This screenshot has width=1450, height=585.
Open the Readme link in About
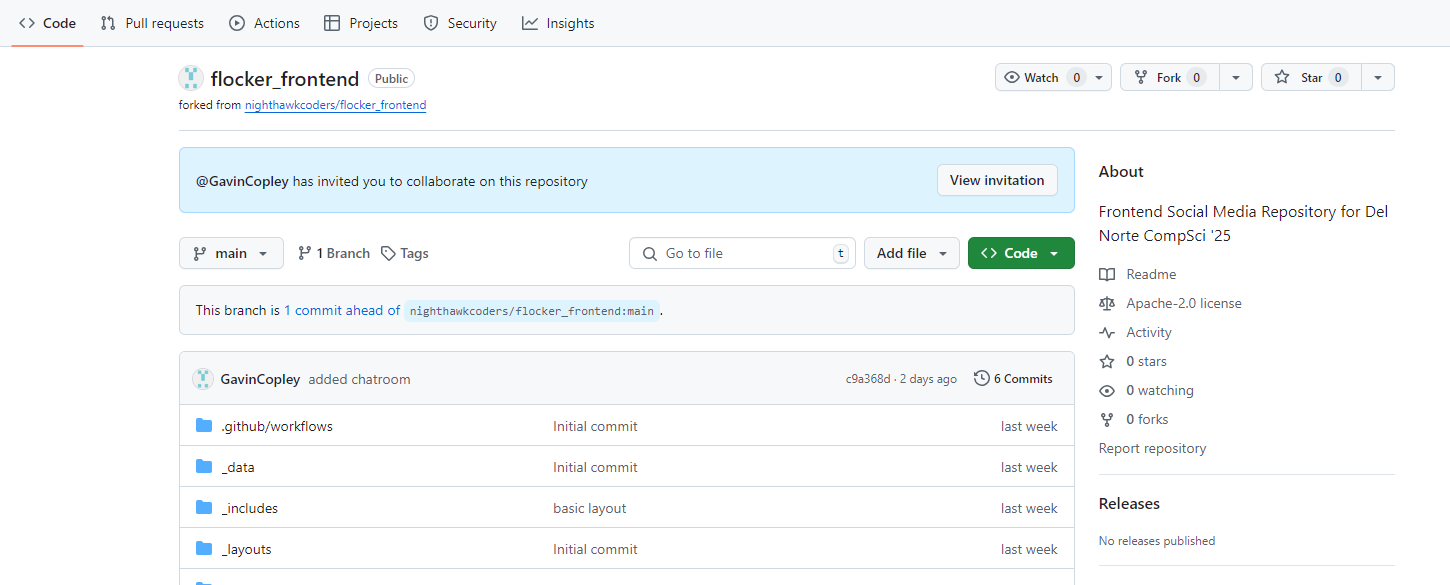[x=1151, y=274]
